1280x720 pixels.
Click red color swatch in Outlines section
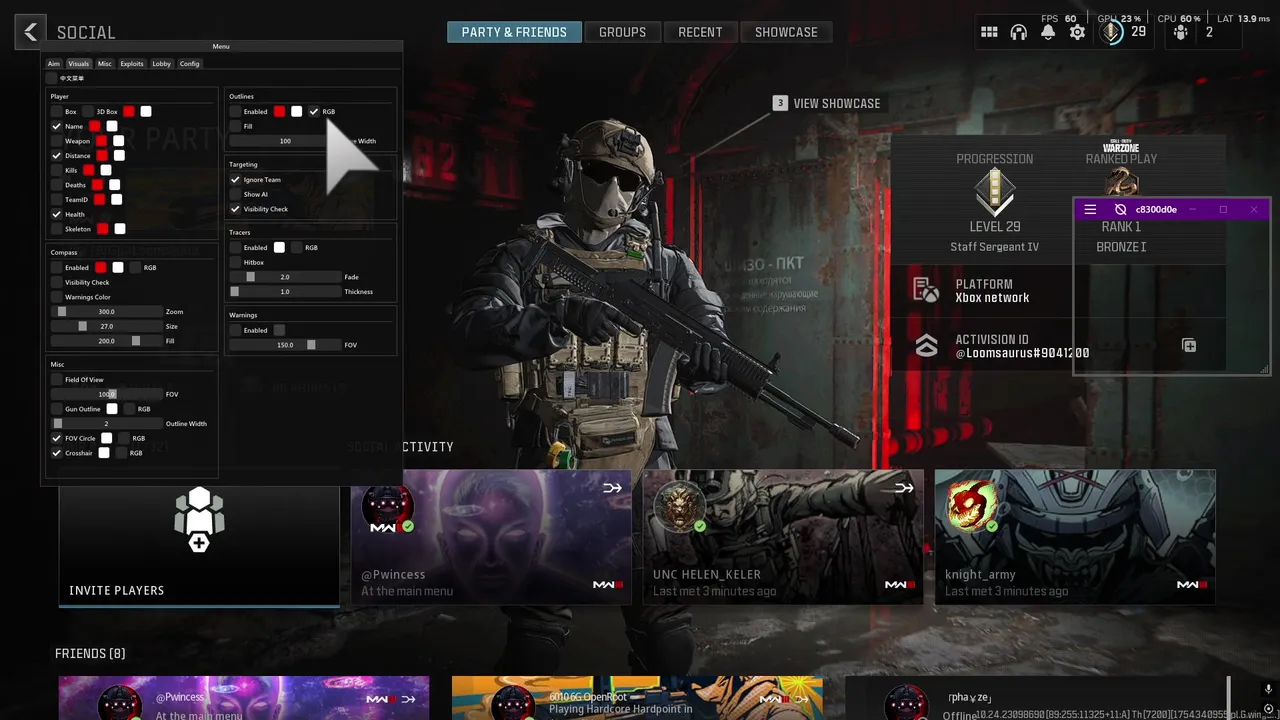279,111
